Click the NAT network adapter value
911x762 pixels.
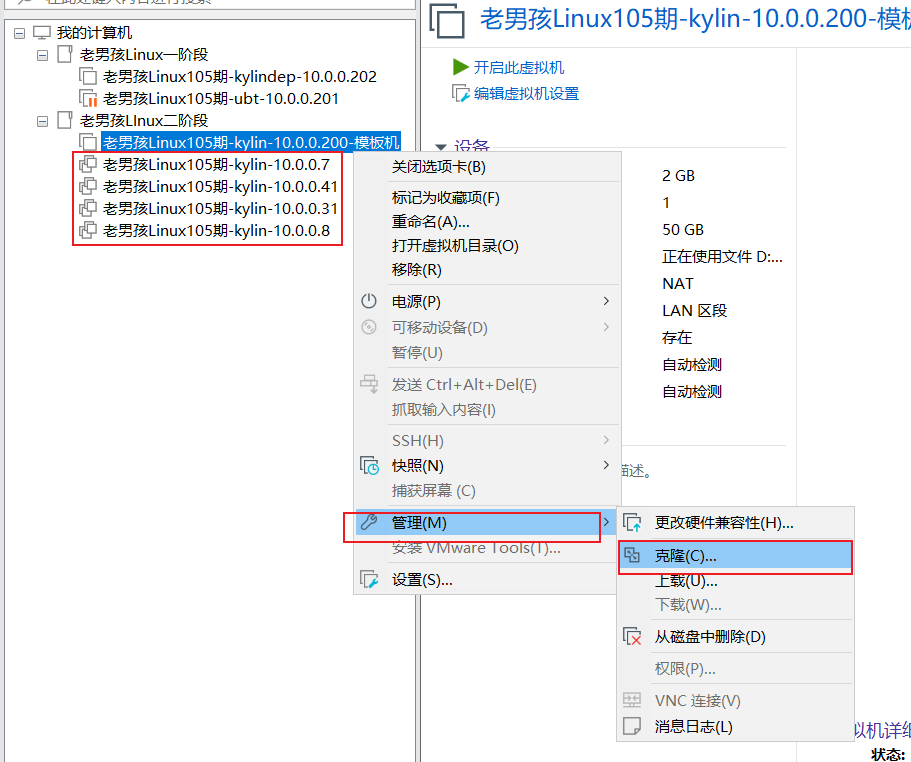pos(677,284)
